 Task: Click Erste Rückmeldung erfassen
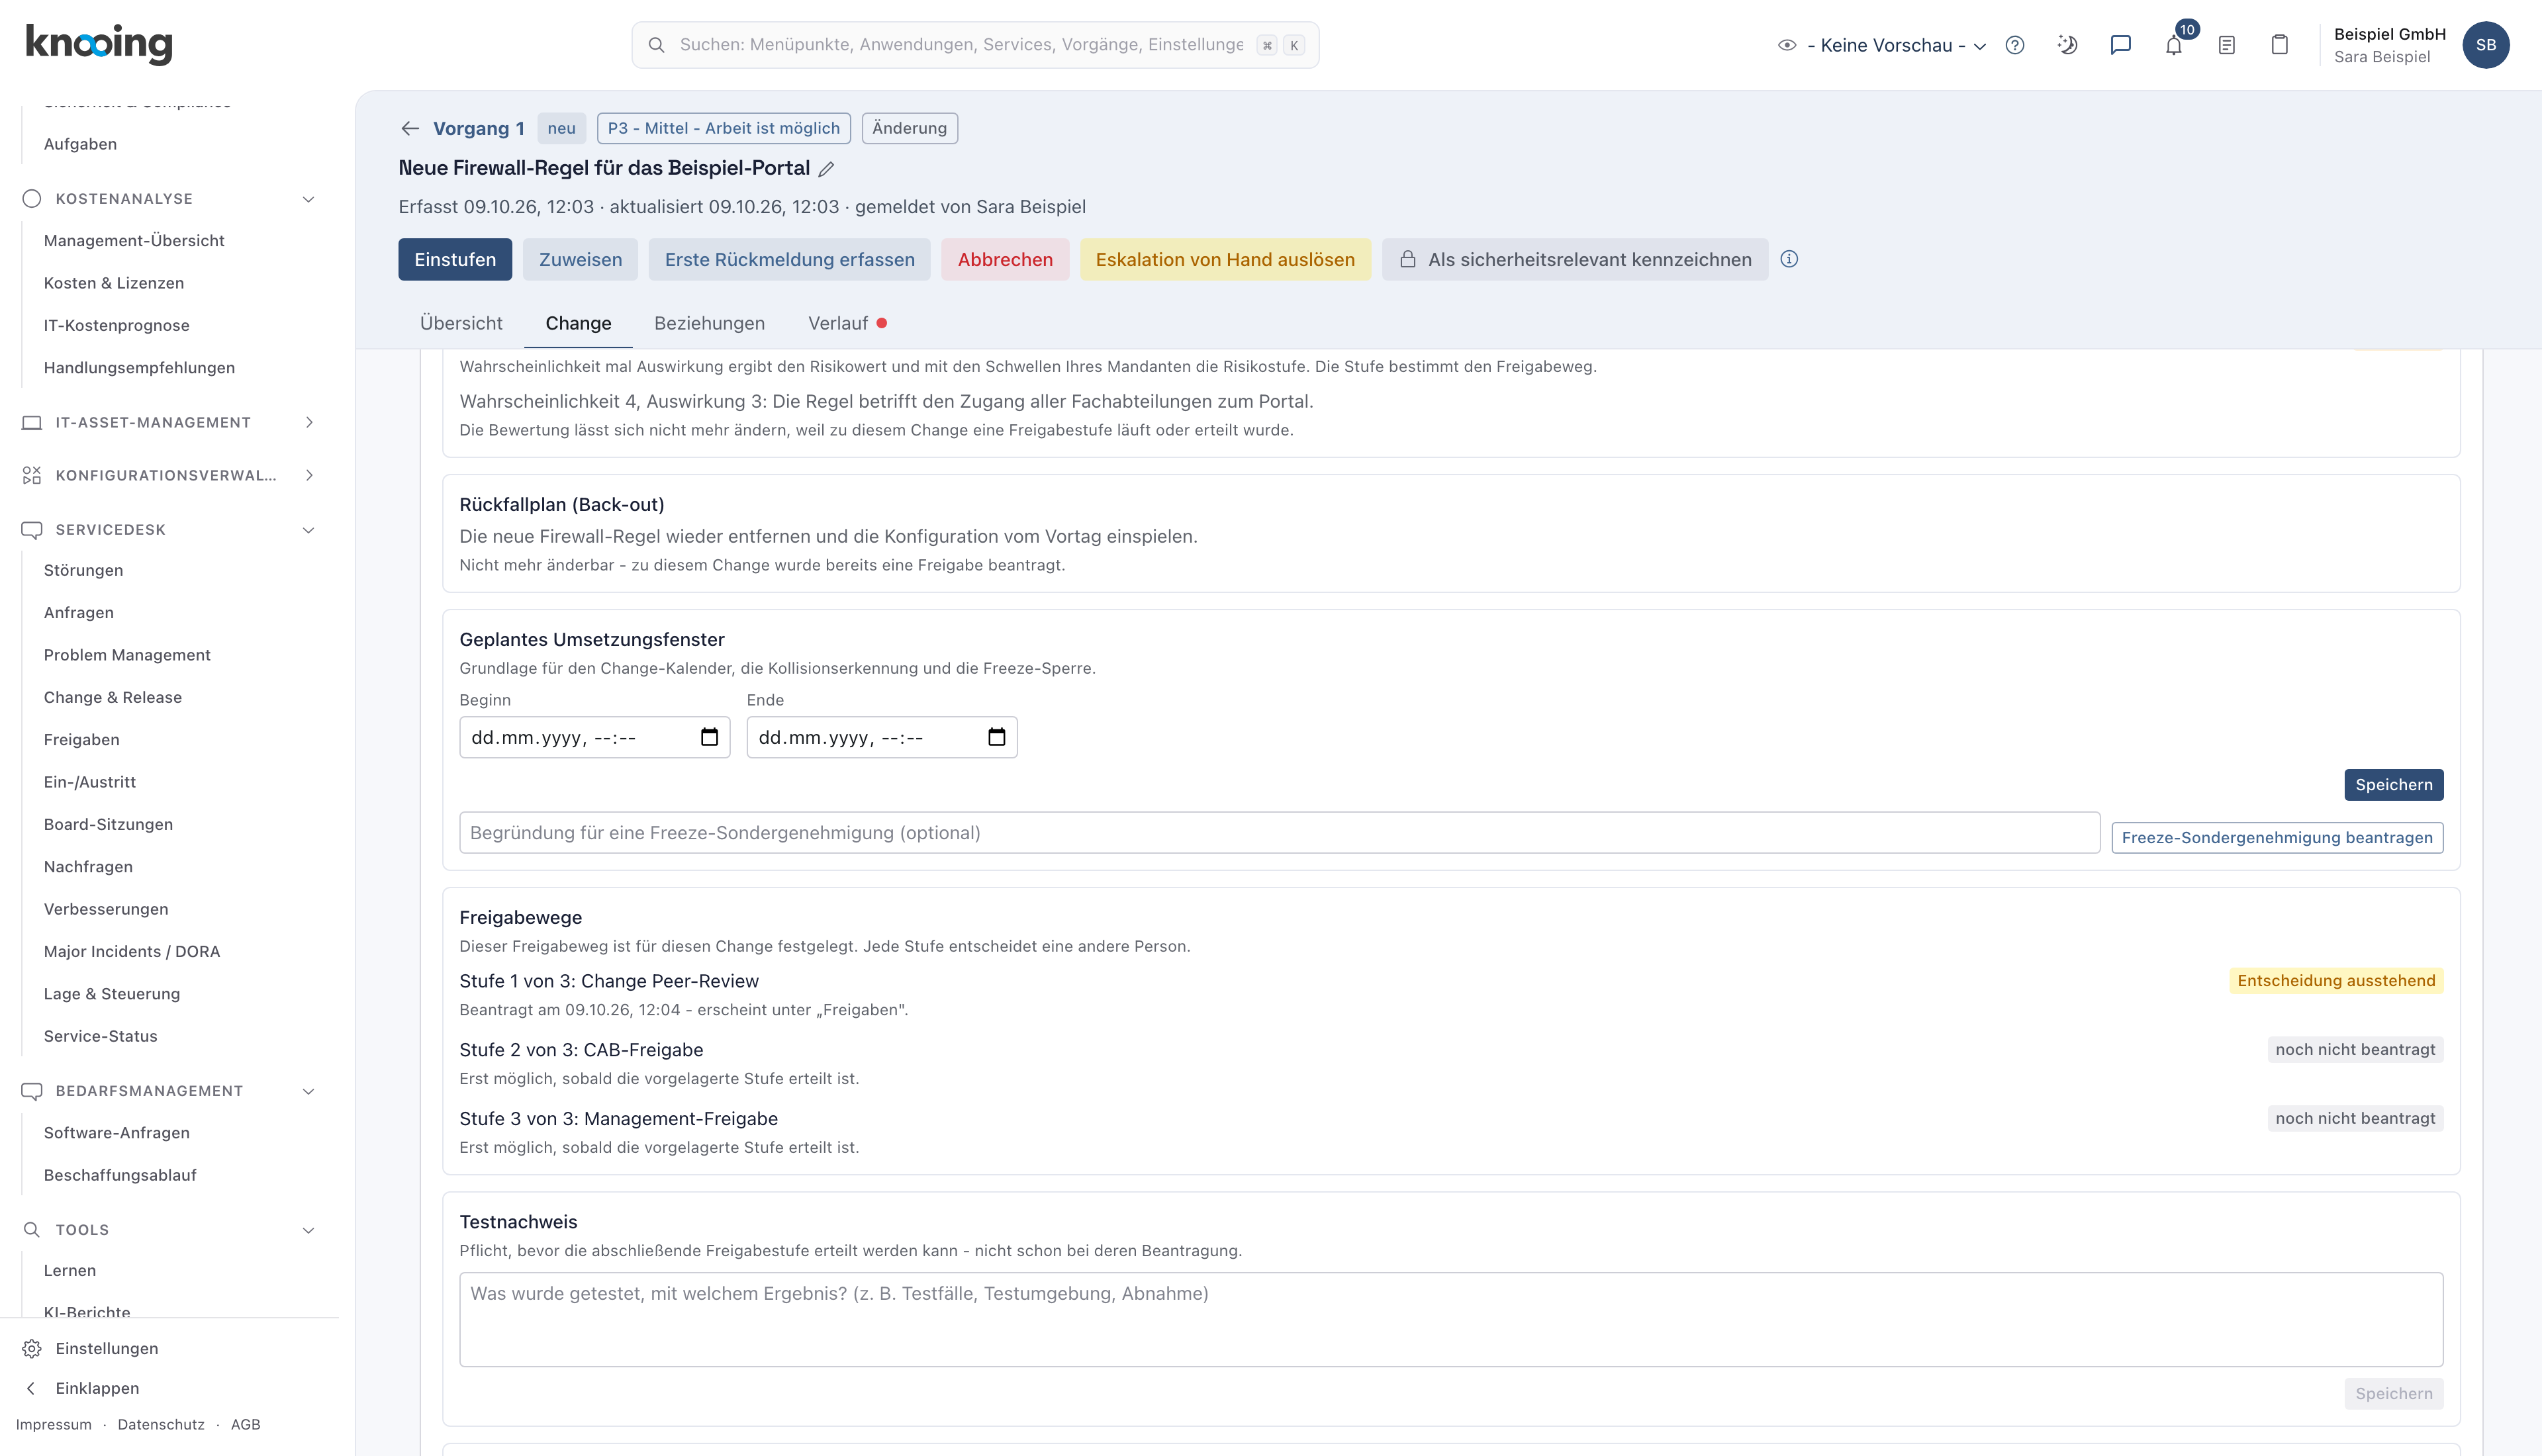(789, 259)
